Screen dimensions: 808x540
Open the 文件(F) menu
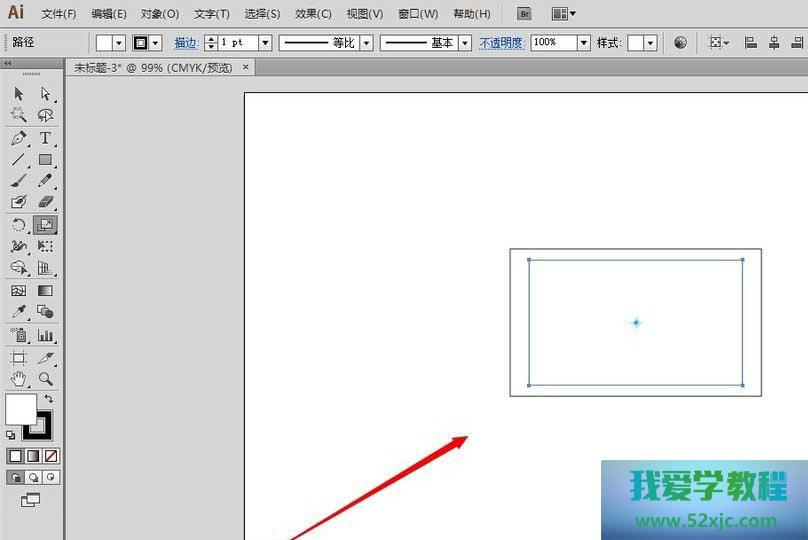59,14
